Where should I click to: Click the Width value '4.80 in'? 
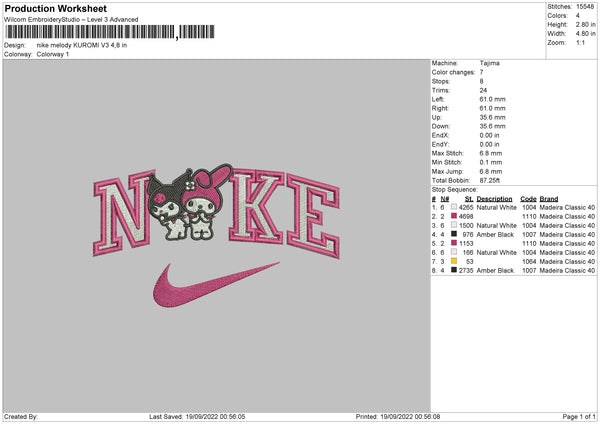(x=585, y=34)
